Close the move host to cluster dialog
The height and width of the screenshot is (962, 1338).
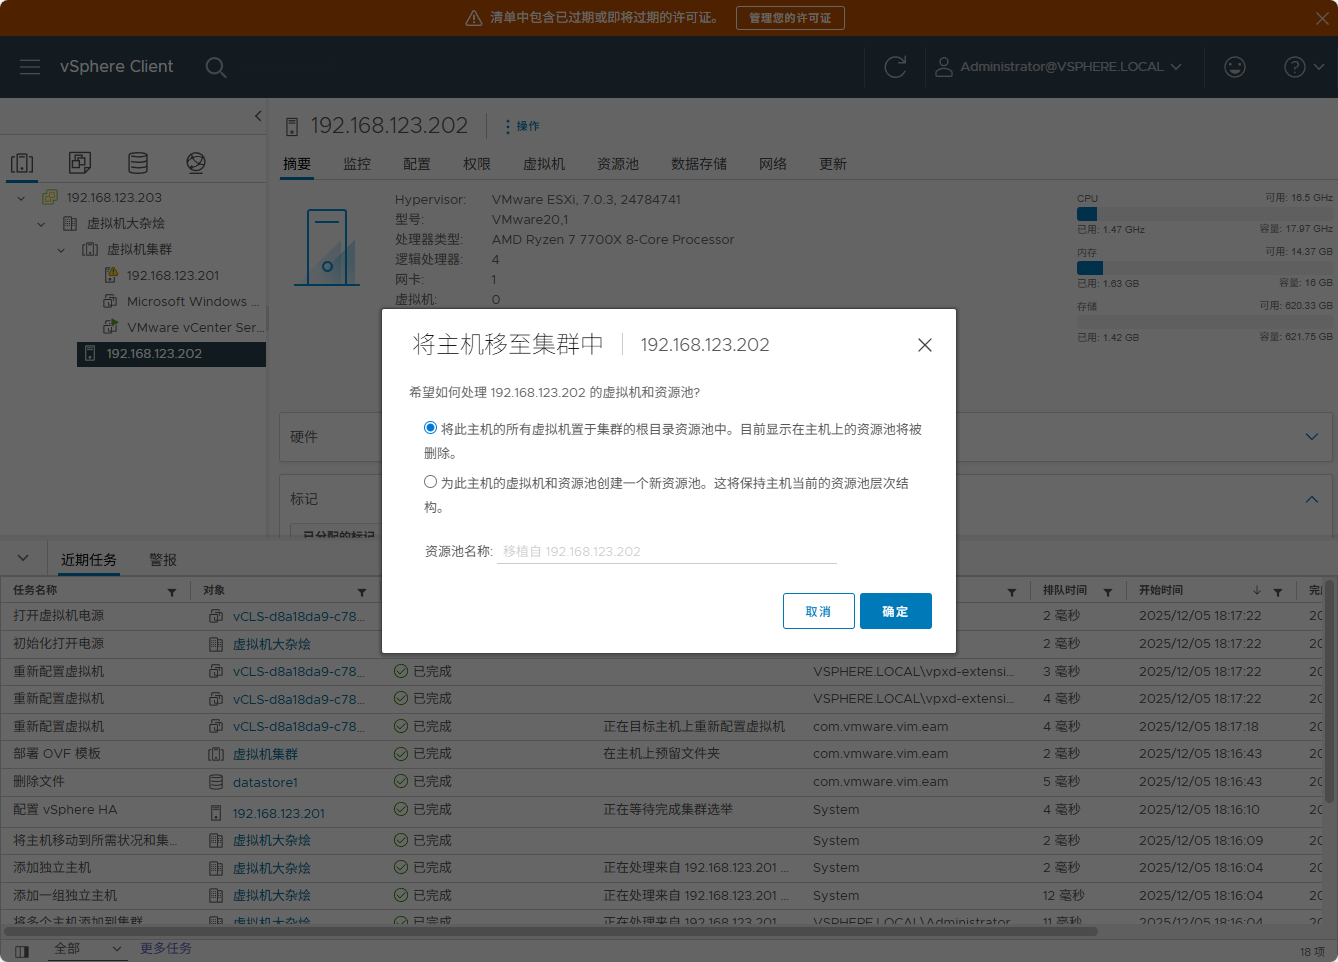(x=924, y=345)
